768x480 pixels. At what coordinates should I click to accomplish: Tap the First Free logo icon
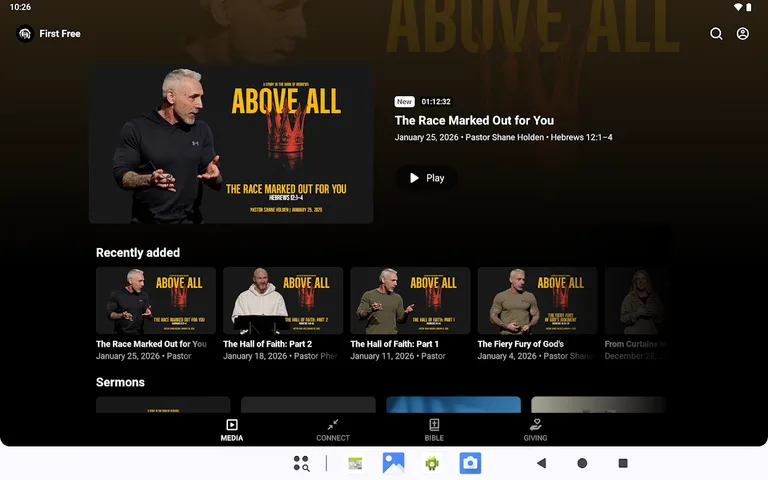click(x=25, y=34)
